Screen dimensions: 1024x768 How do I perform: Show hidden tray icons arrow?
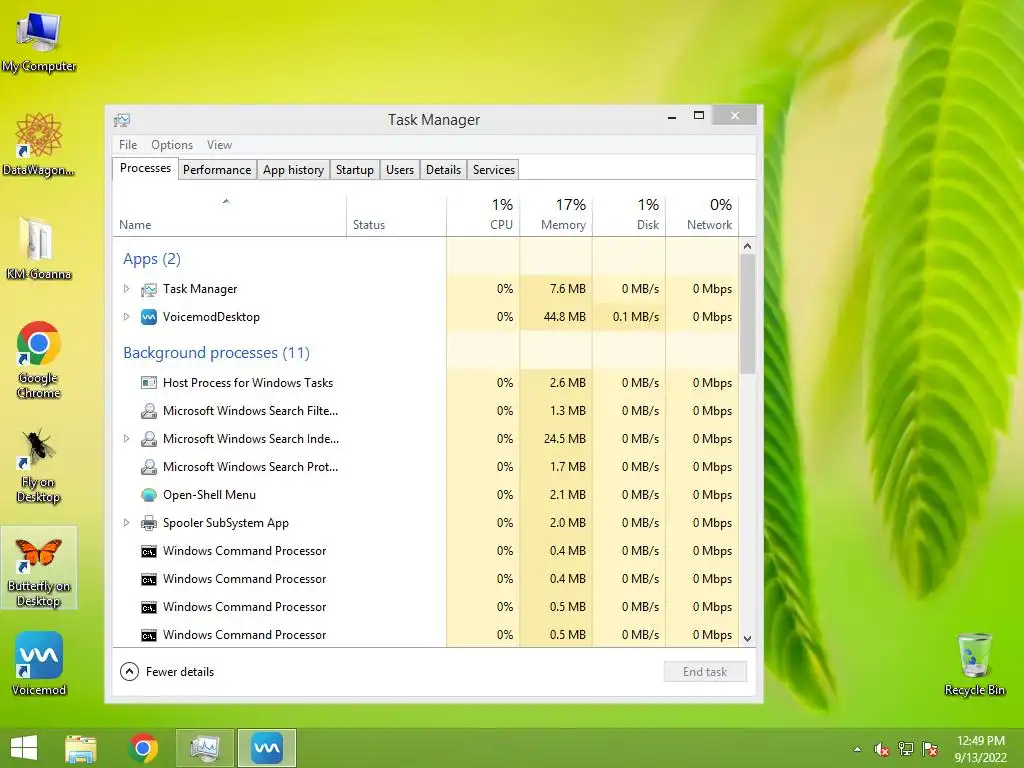(857, 749)
